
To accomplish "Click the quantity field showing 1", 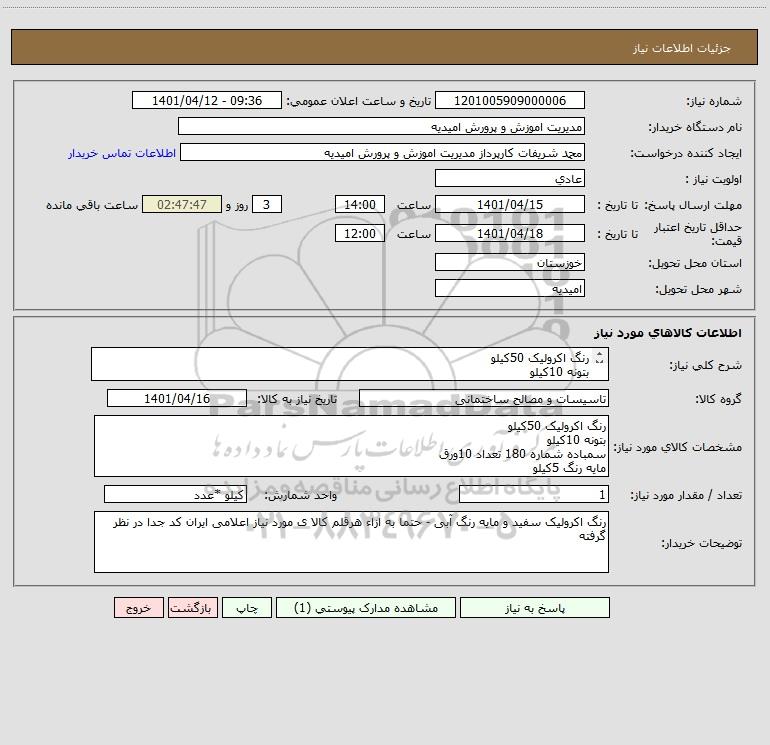I will (534, 495).
